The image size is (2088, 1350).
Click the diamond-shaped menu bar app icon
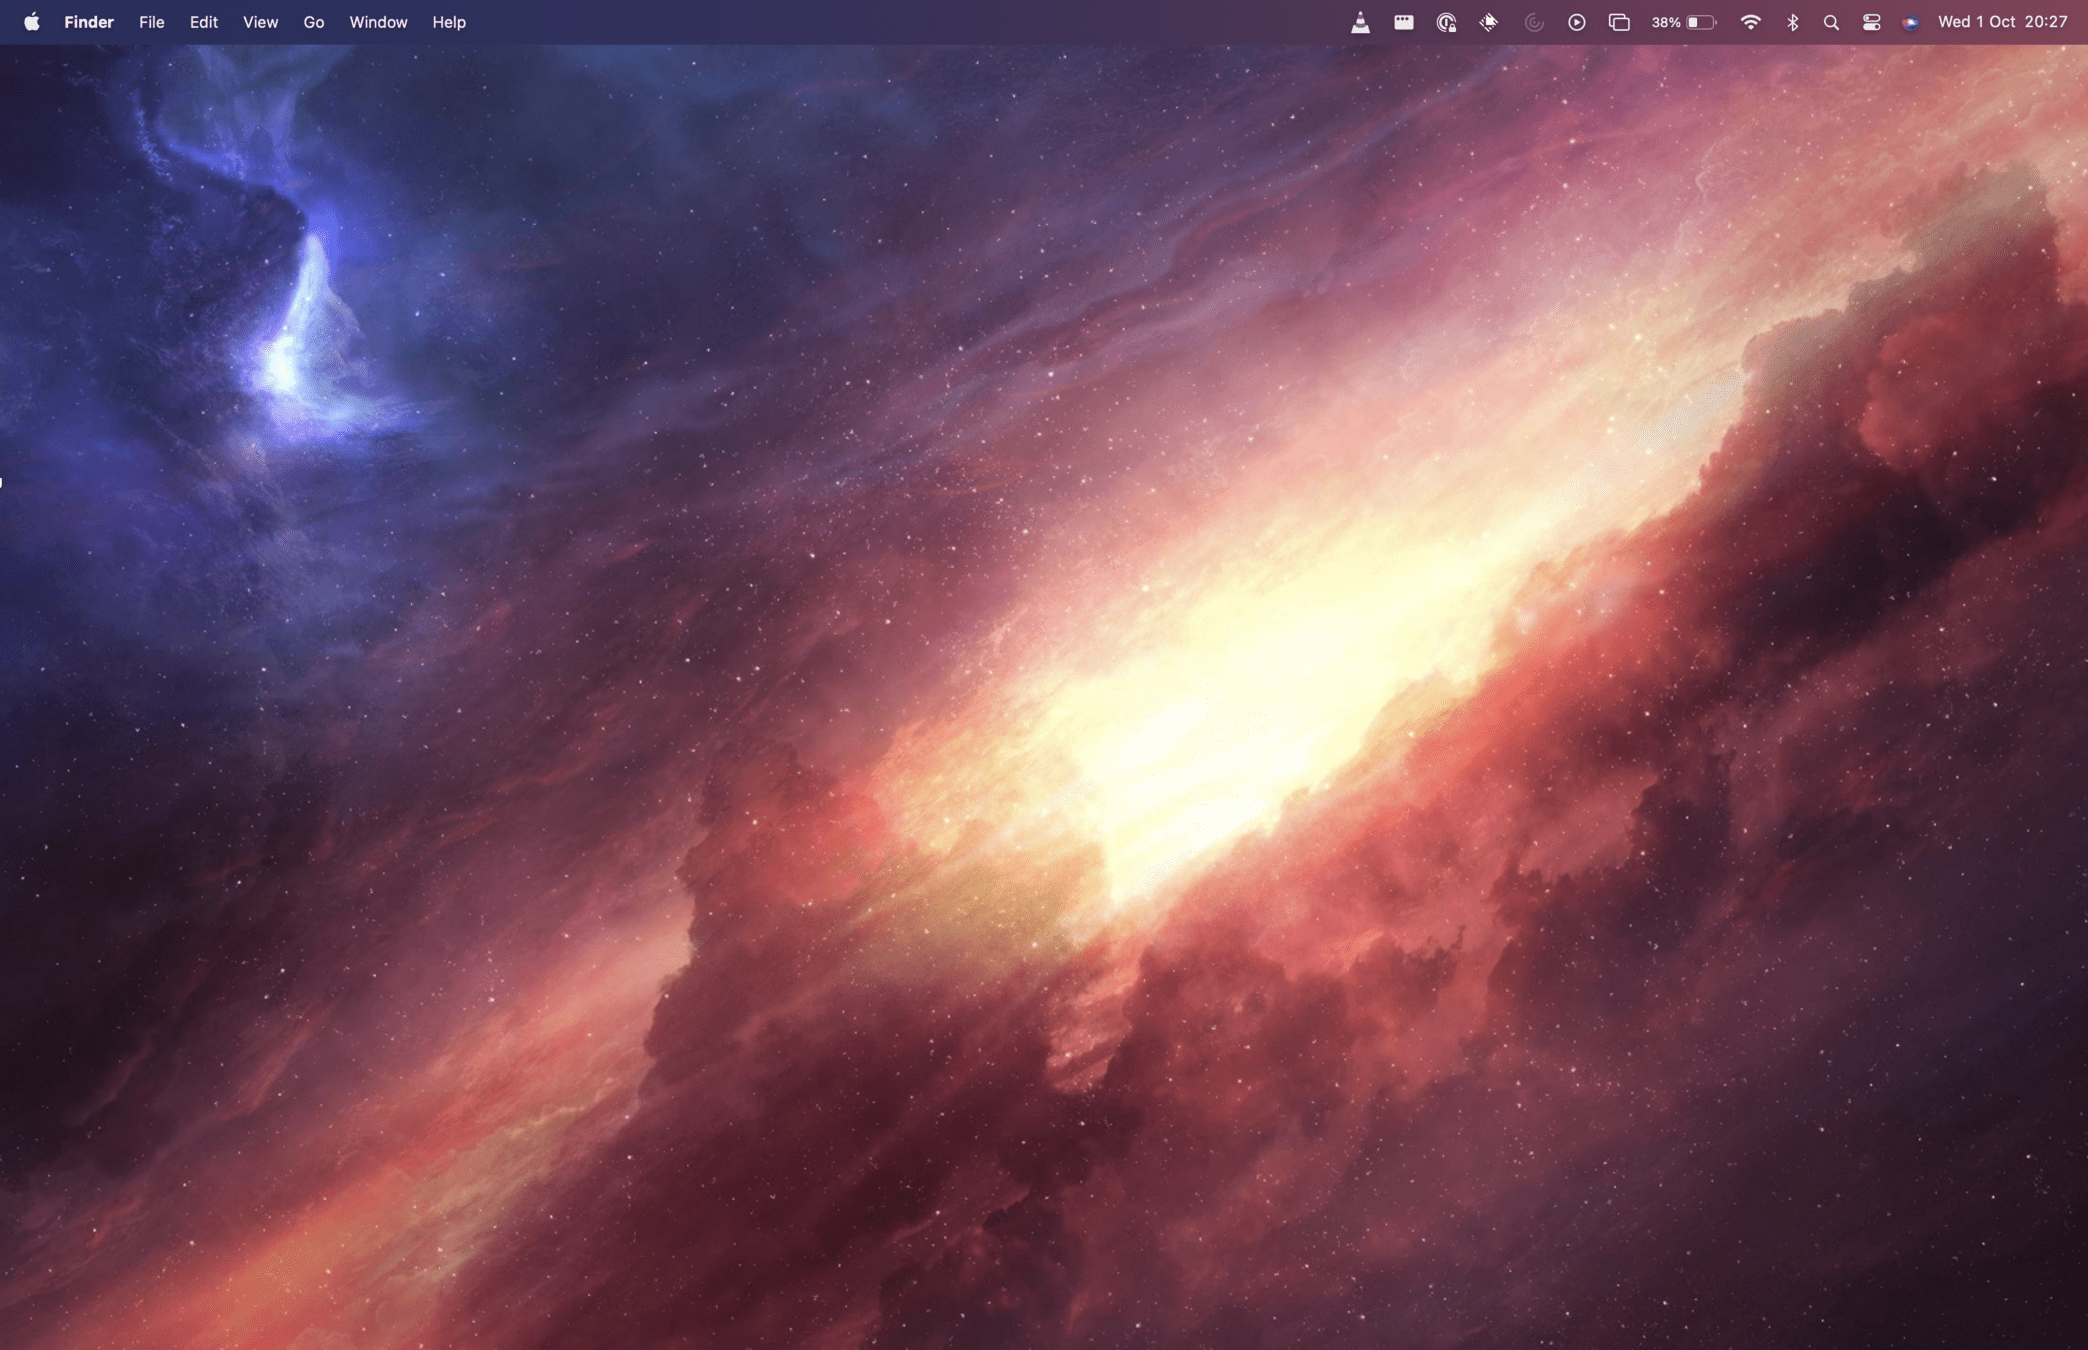coord(1489,22)
